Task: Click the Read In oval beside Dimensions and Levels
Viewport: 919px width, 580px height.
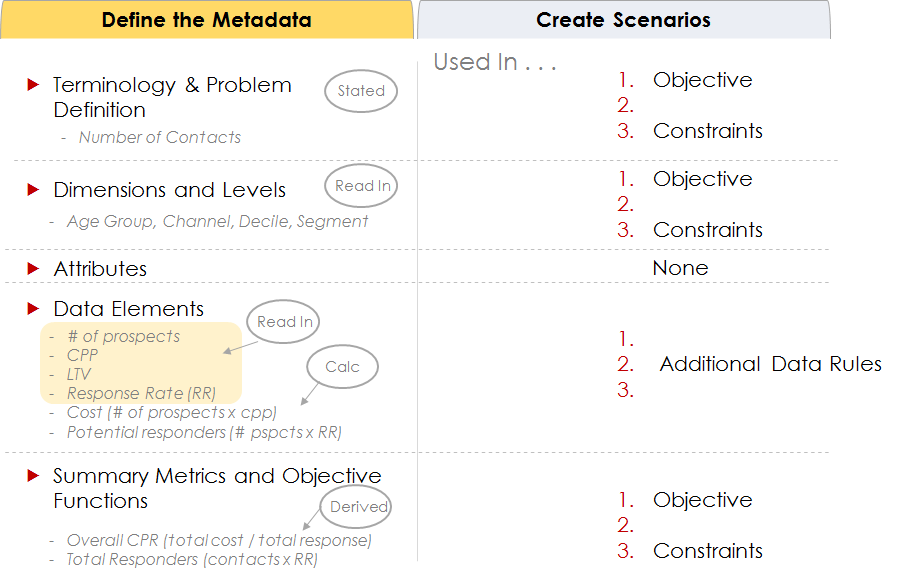Action: tap(362, 186)
